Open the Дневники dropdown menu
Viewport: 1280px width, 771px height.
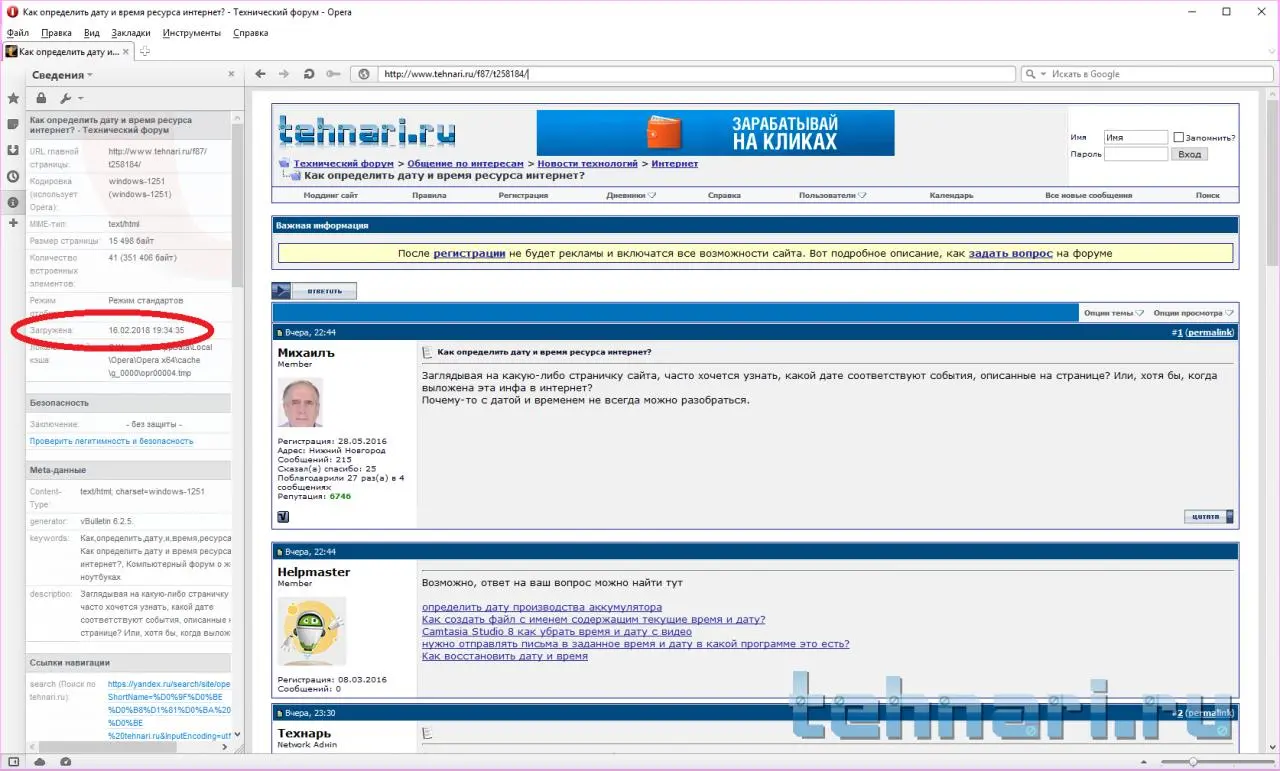click(630, 196)
